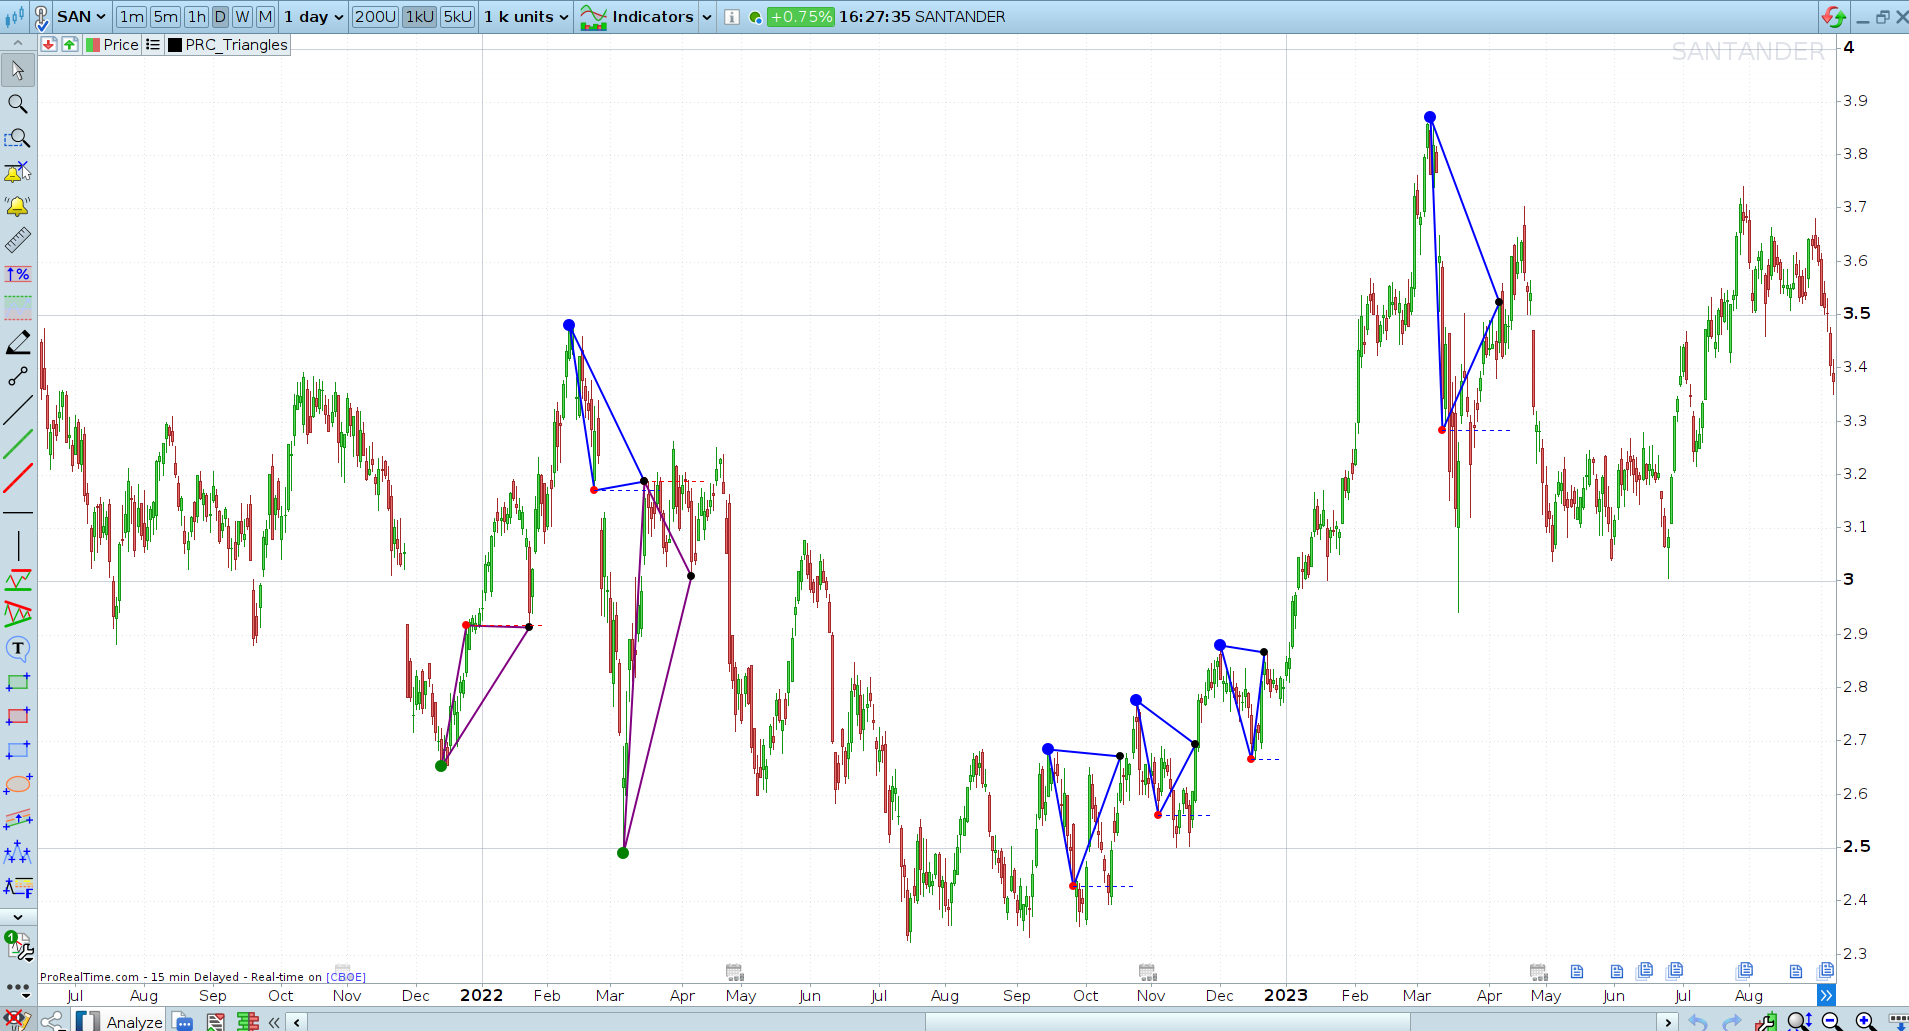Pick the vertical line tool
The height and width of the screenshot is (1031, 1909).
tap(18, 546)
